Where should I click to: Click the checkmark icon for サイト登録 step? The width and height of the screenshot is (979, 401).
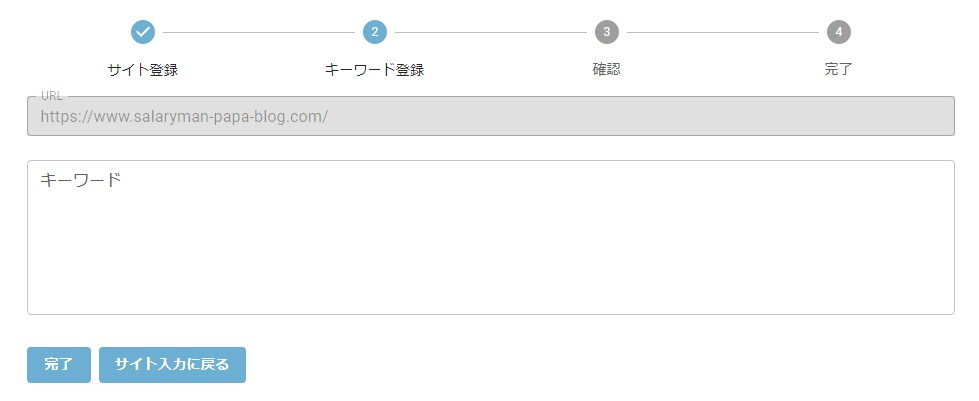pos(143,32)
